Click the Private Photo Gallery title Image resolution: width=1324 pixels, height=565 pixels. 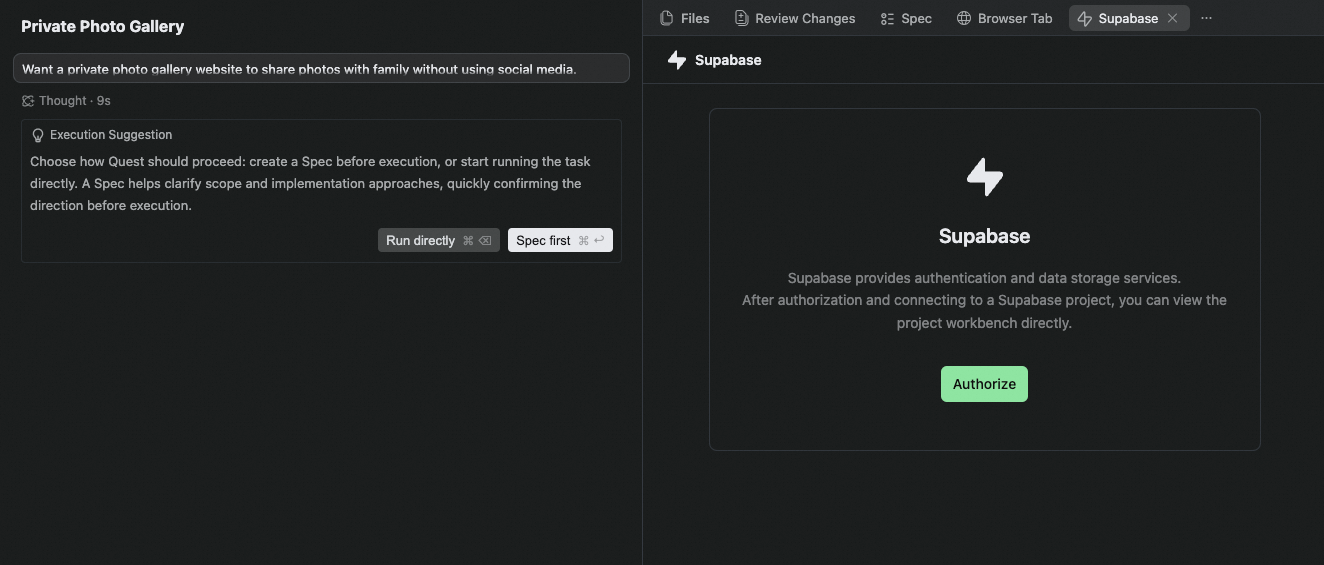coord(102,26)
